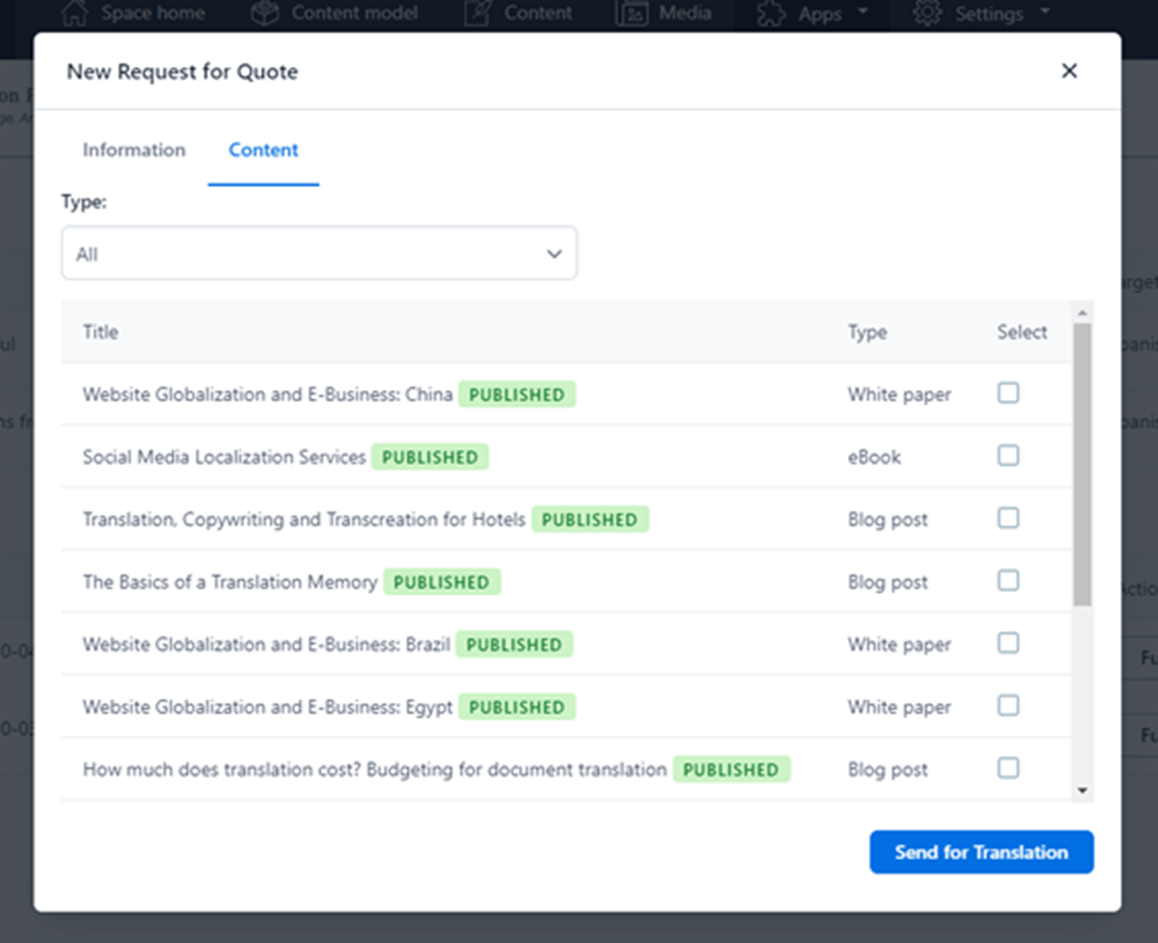This screenshot has height=943, width=1158.
Task: Dismiss the New Request for Quote dialog
Action: [1069, 71]
